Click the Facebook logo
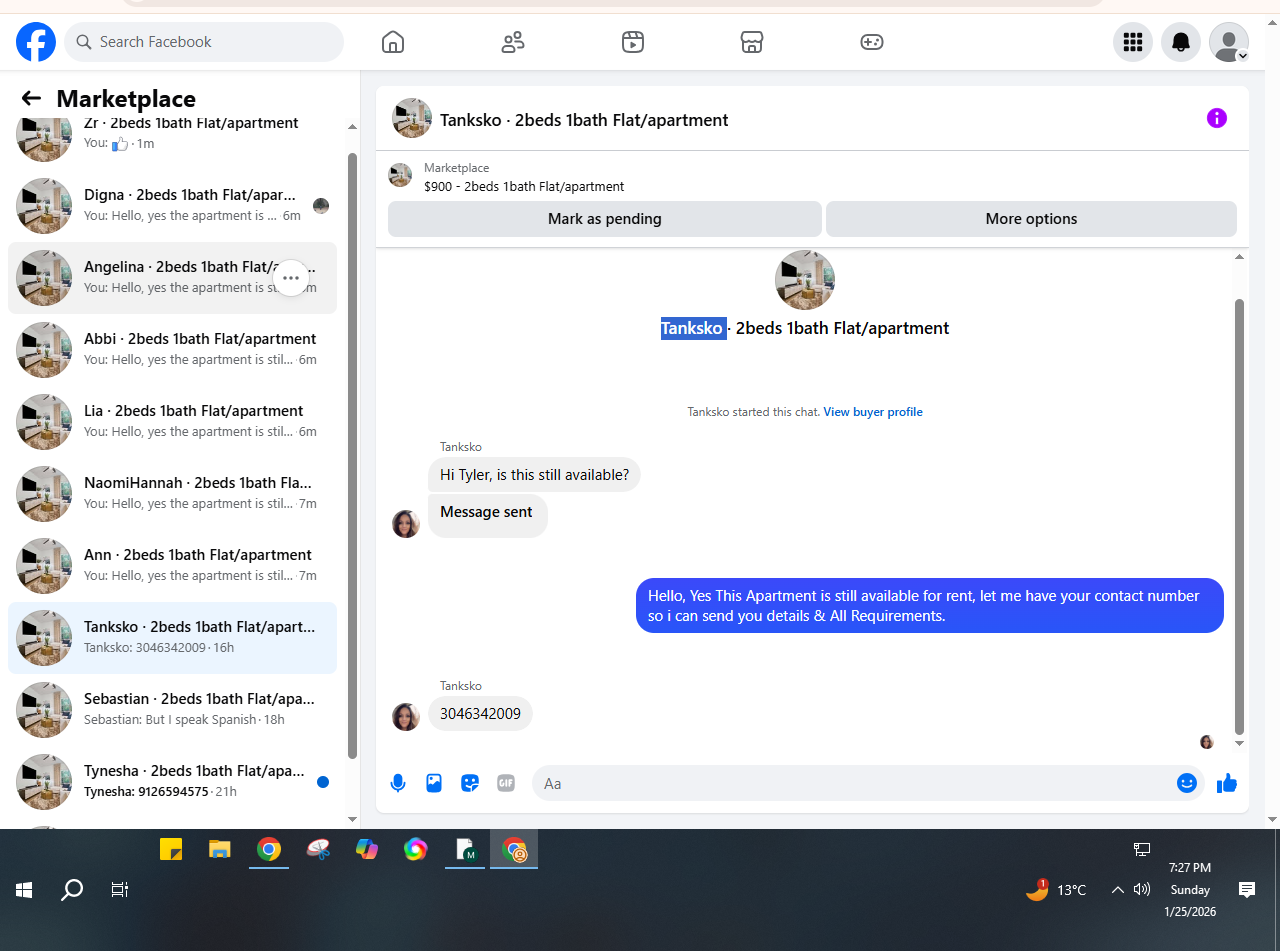This screenshot has height=951, width=1280. coord(36,42)
